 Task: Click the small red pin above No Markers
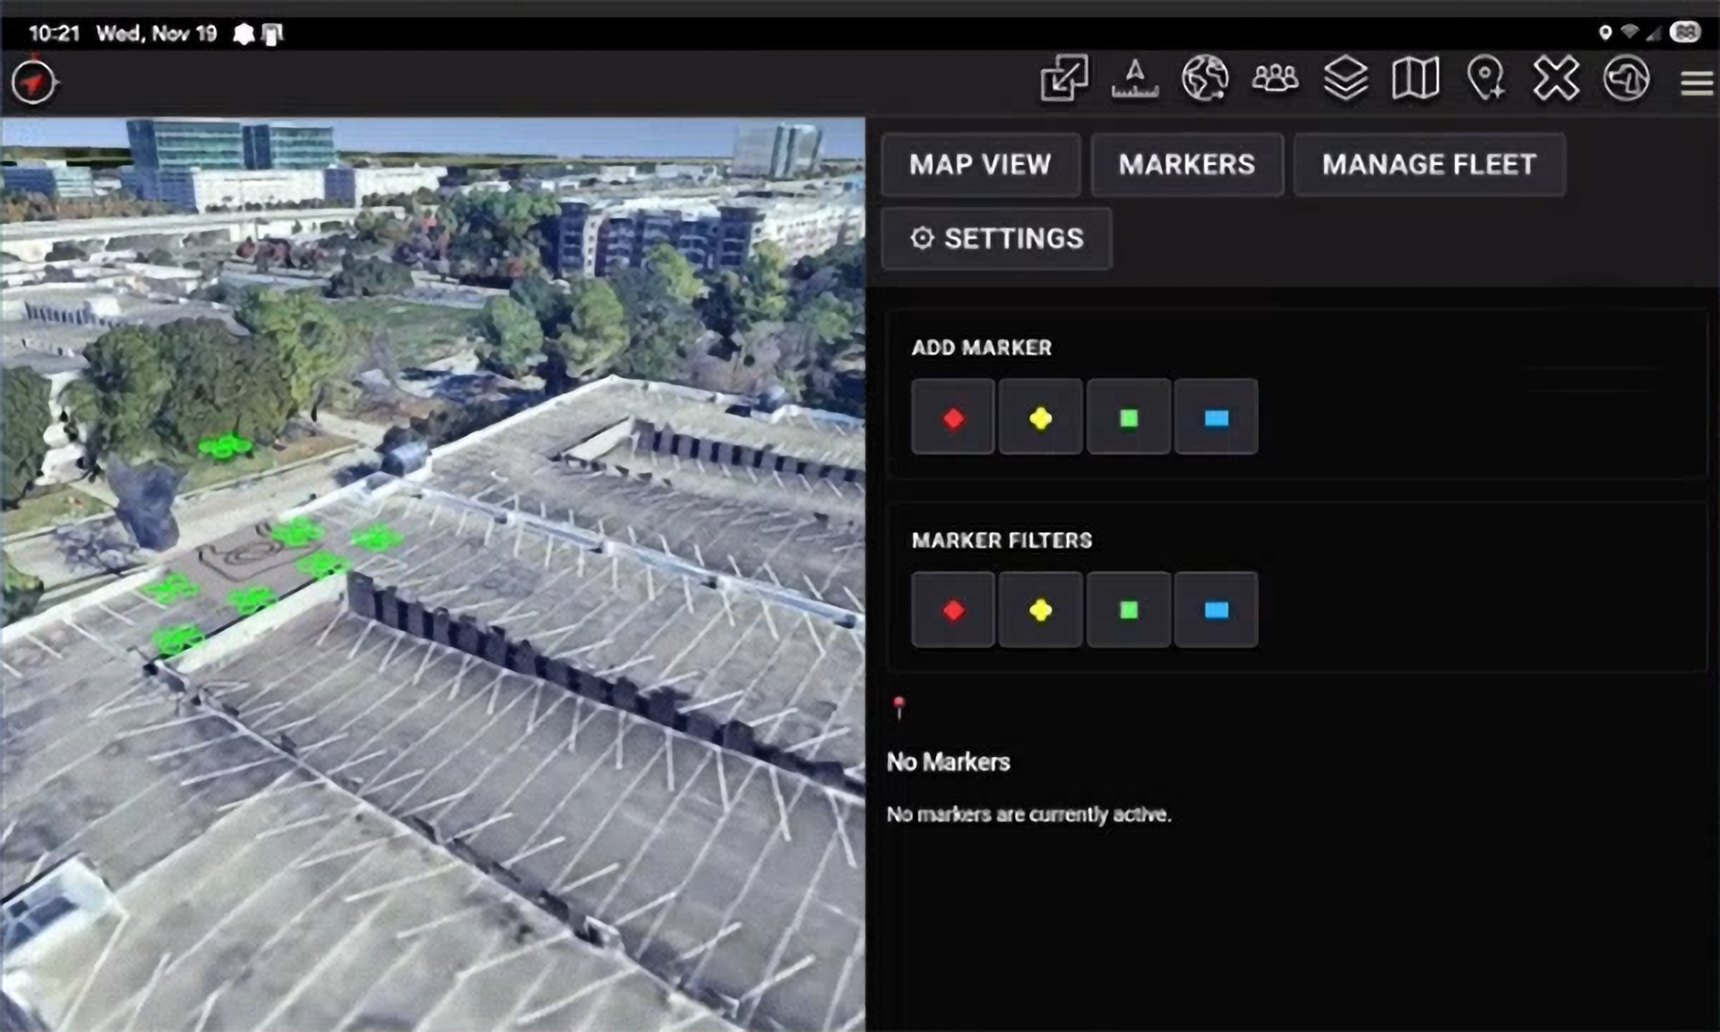(899, 707)
